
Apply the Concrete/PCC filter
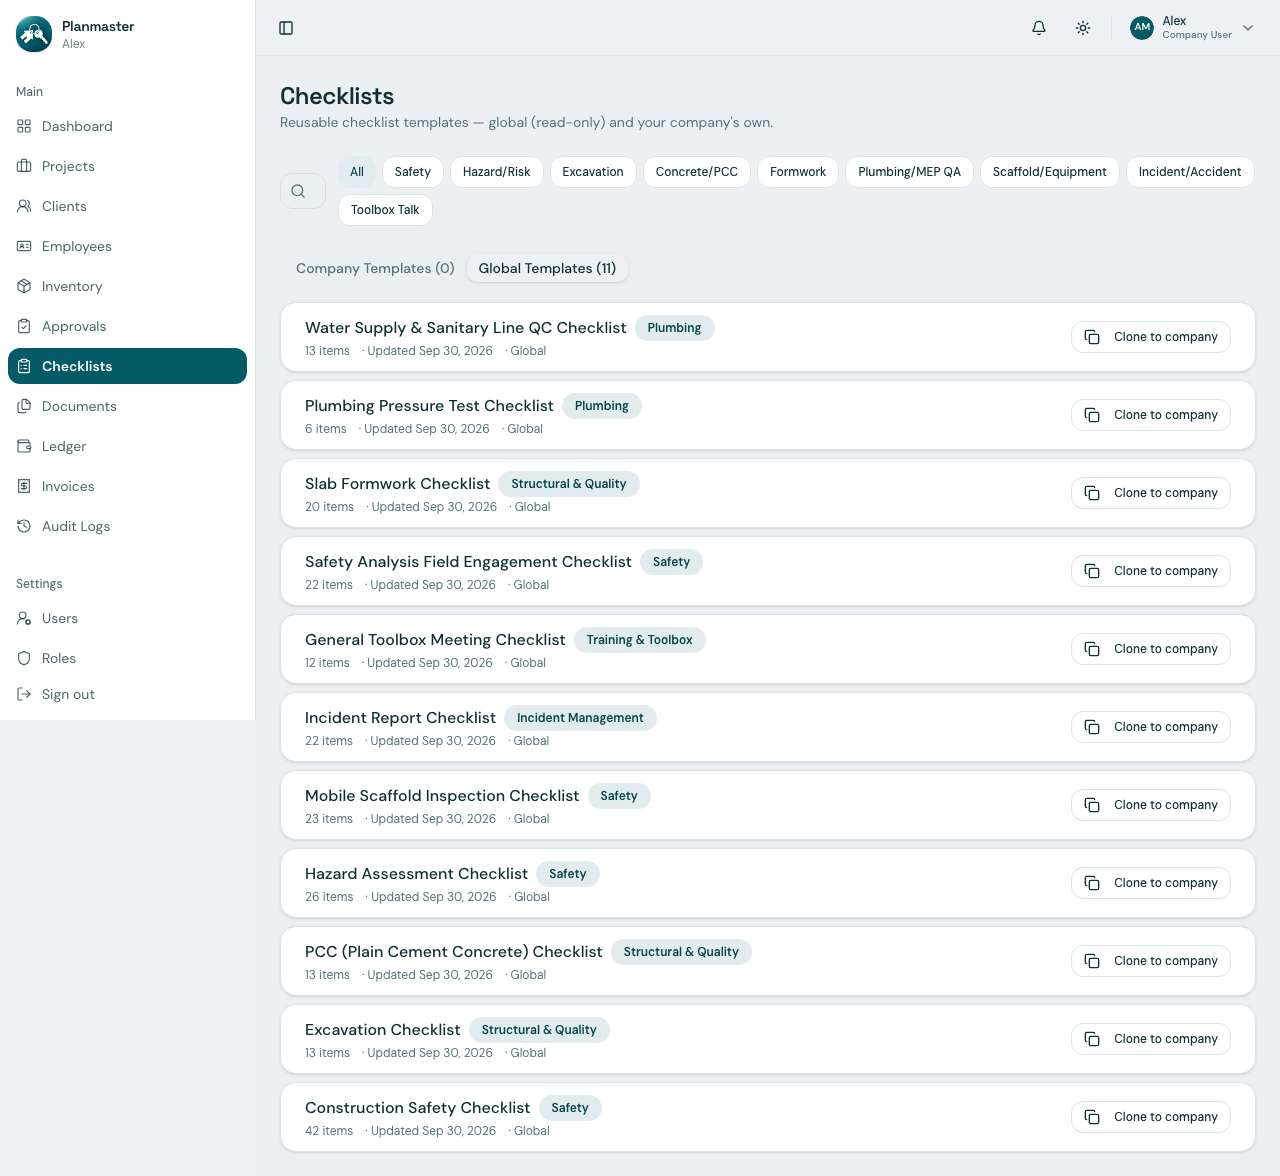tap(697, 172)
